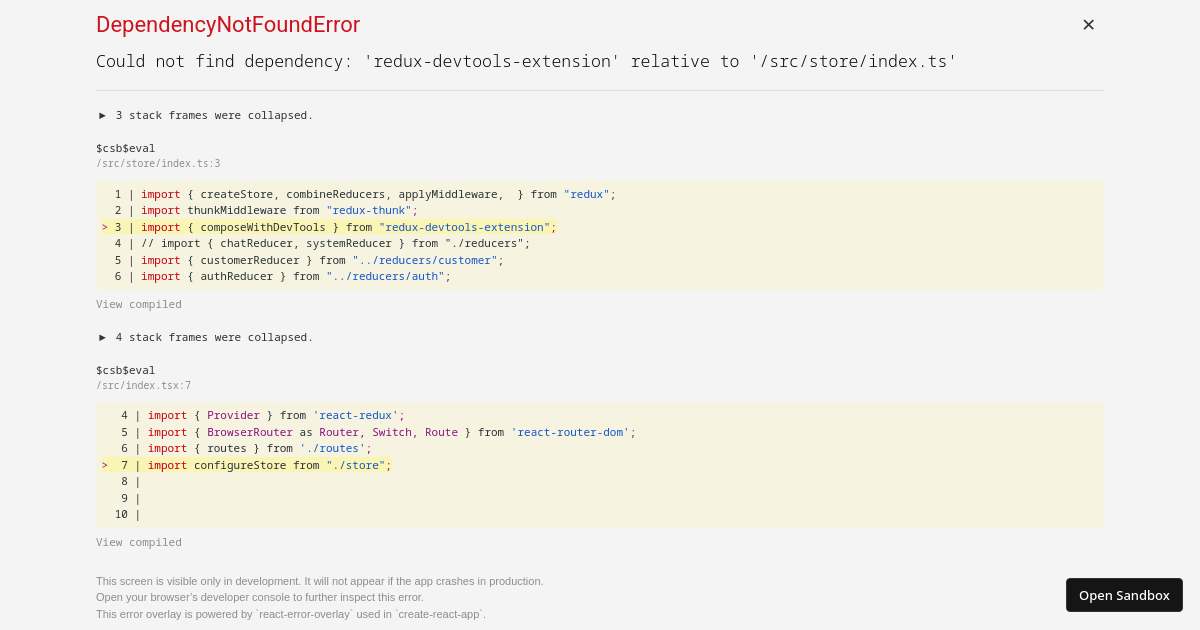Click the first View compiled link
This screenshot has width=1200, height=630.
(138, 304)
